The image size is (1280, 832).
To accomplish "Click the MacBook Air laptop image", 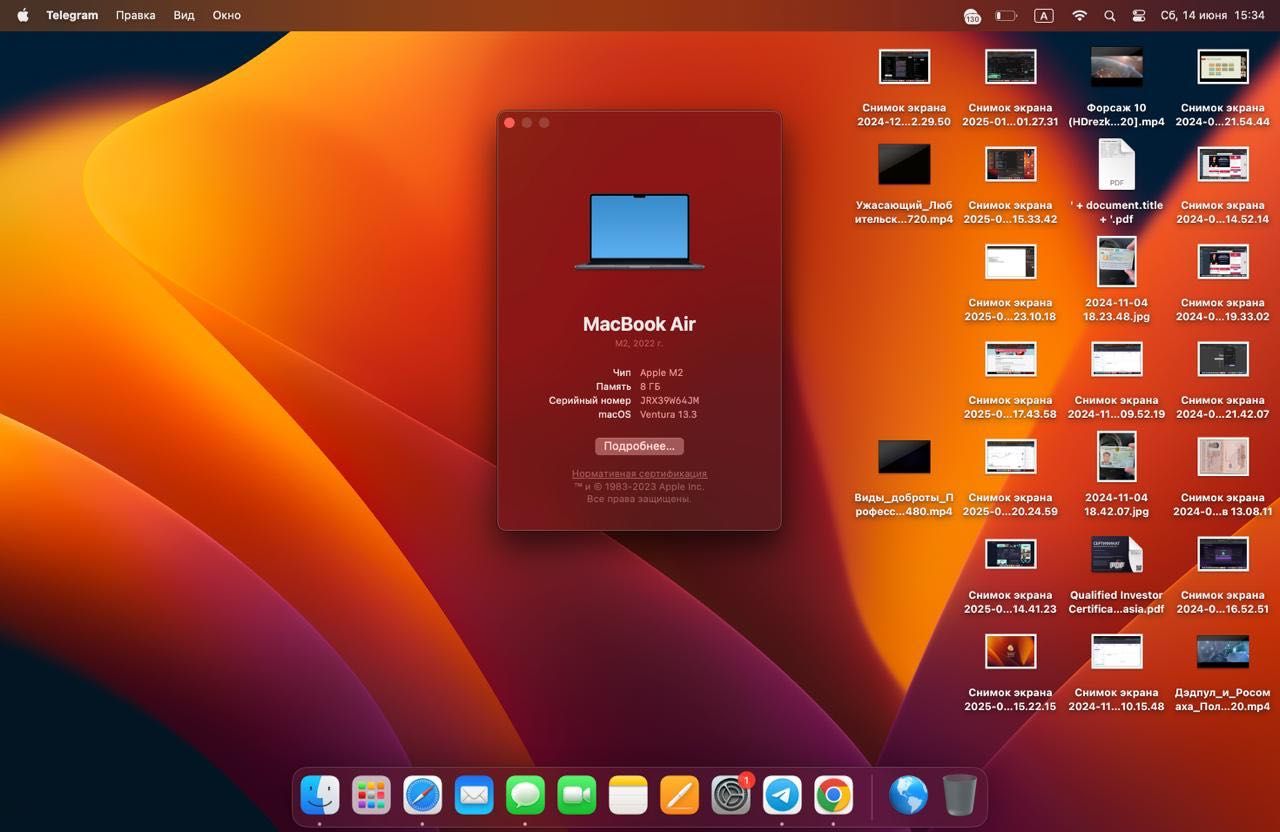I will [639, 231].
